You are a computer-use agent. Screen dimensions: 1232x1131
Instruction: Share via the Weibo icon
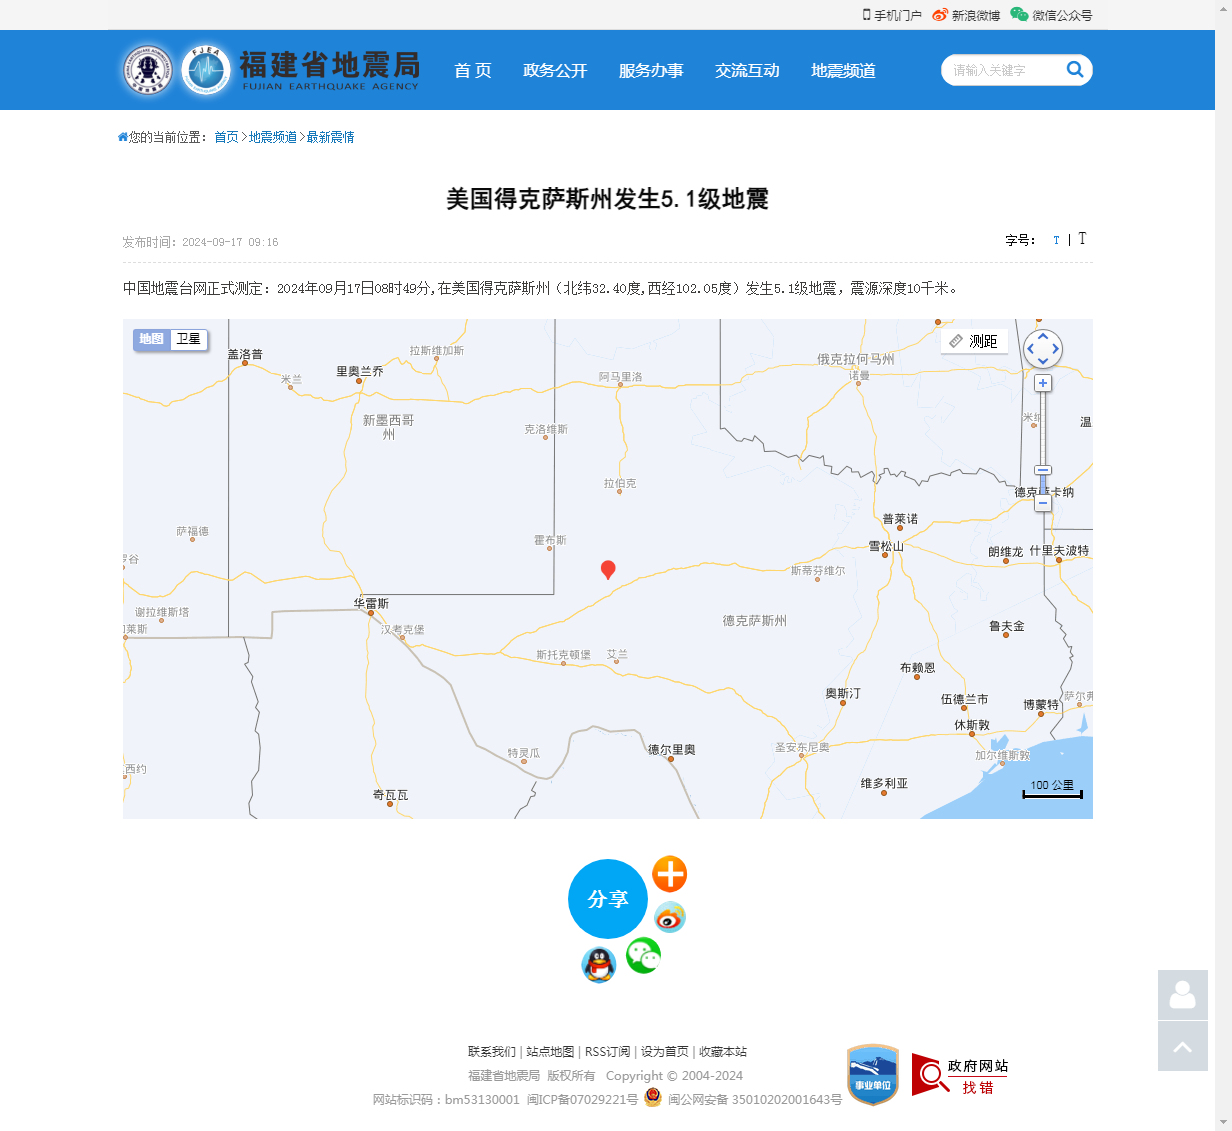(x=669, y=916)
